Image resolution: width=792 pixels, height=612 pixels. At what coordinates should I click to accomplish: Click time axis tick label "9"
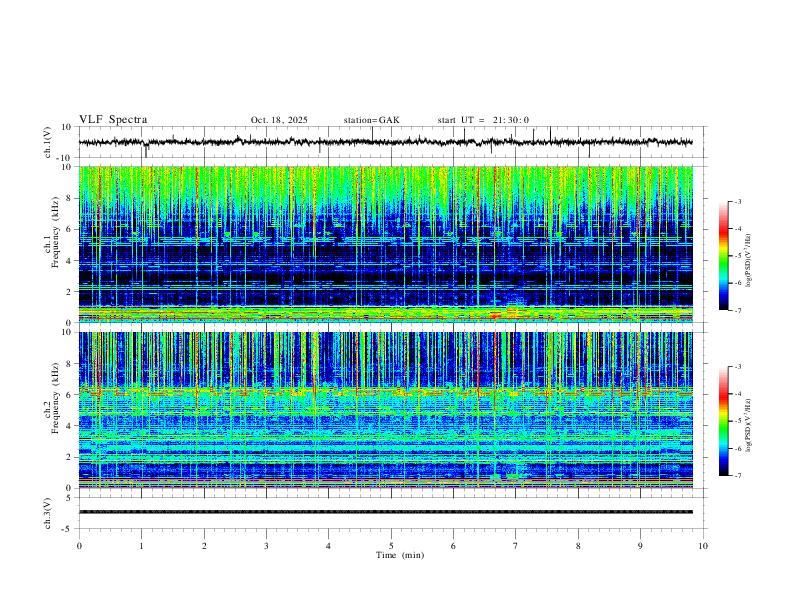(x=640, y=546)
